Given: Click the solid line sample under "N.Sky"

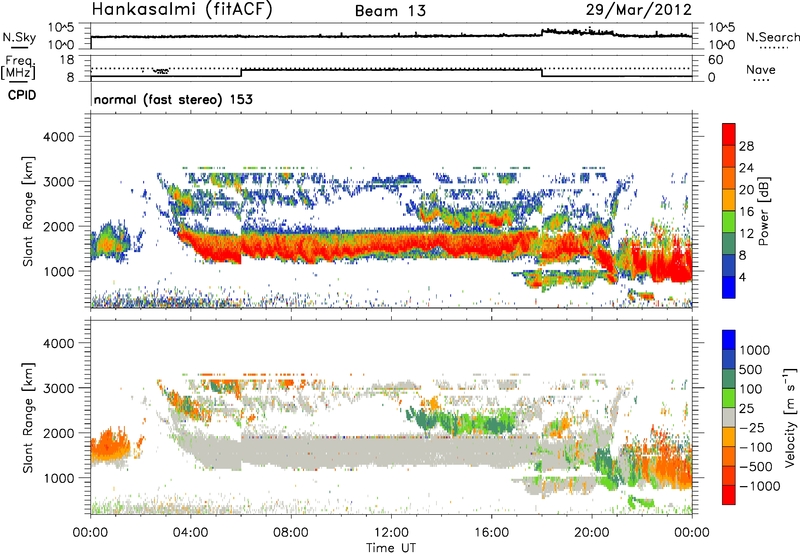Looking at the screenshot, I should (19, 47).
